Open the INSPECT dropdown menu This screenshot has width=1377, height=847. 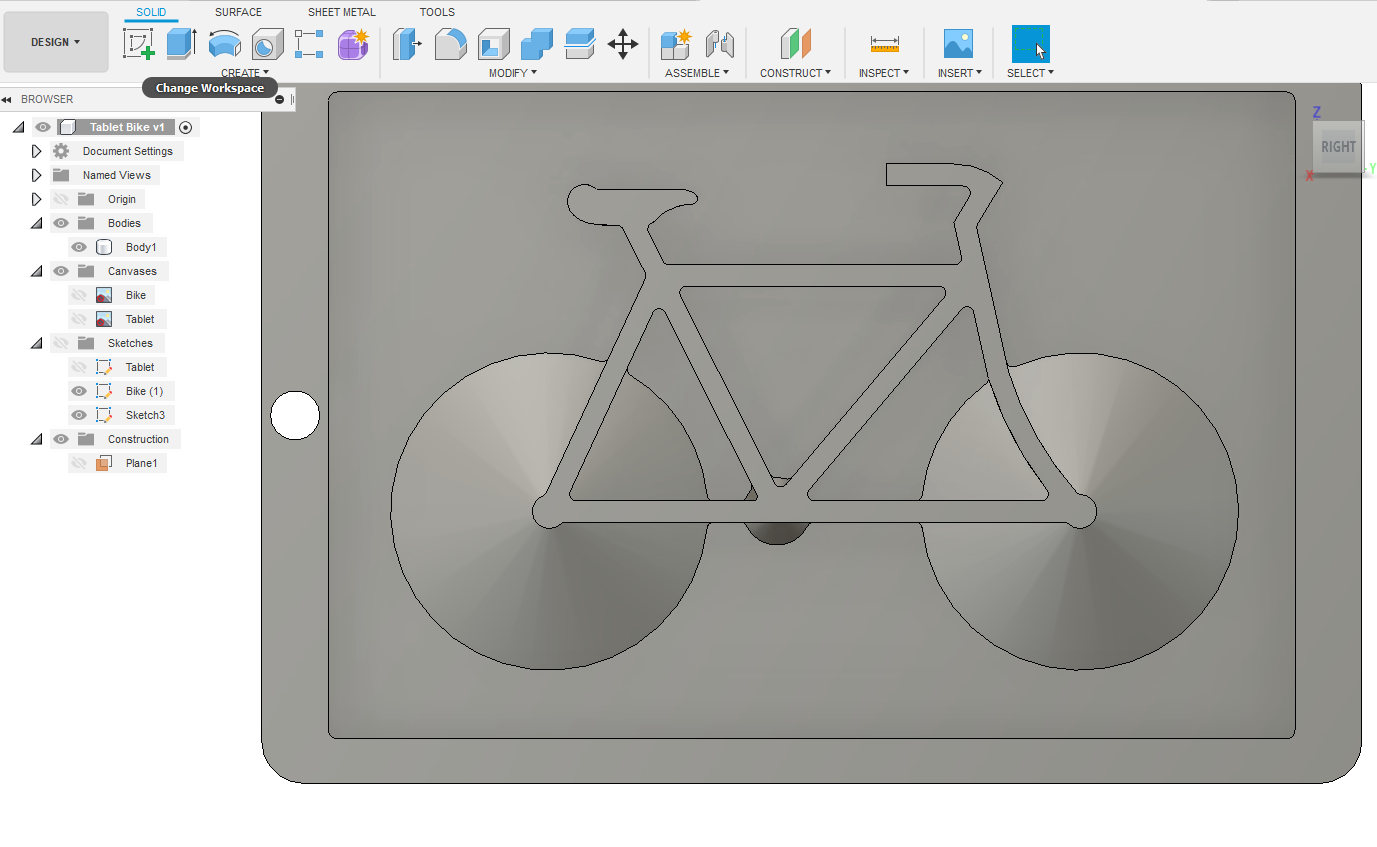(884, 73)
